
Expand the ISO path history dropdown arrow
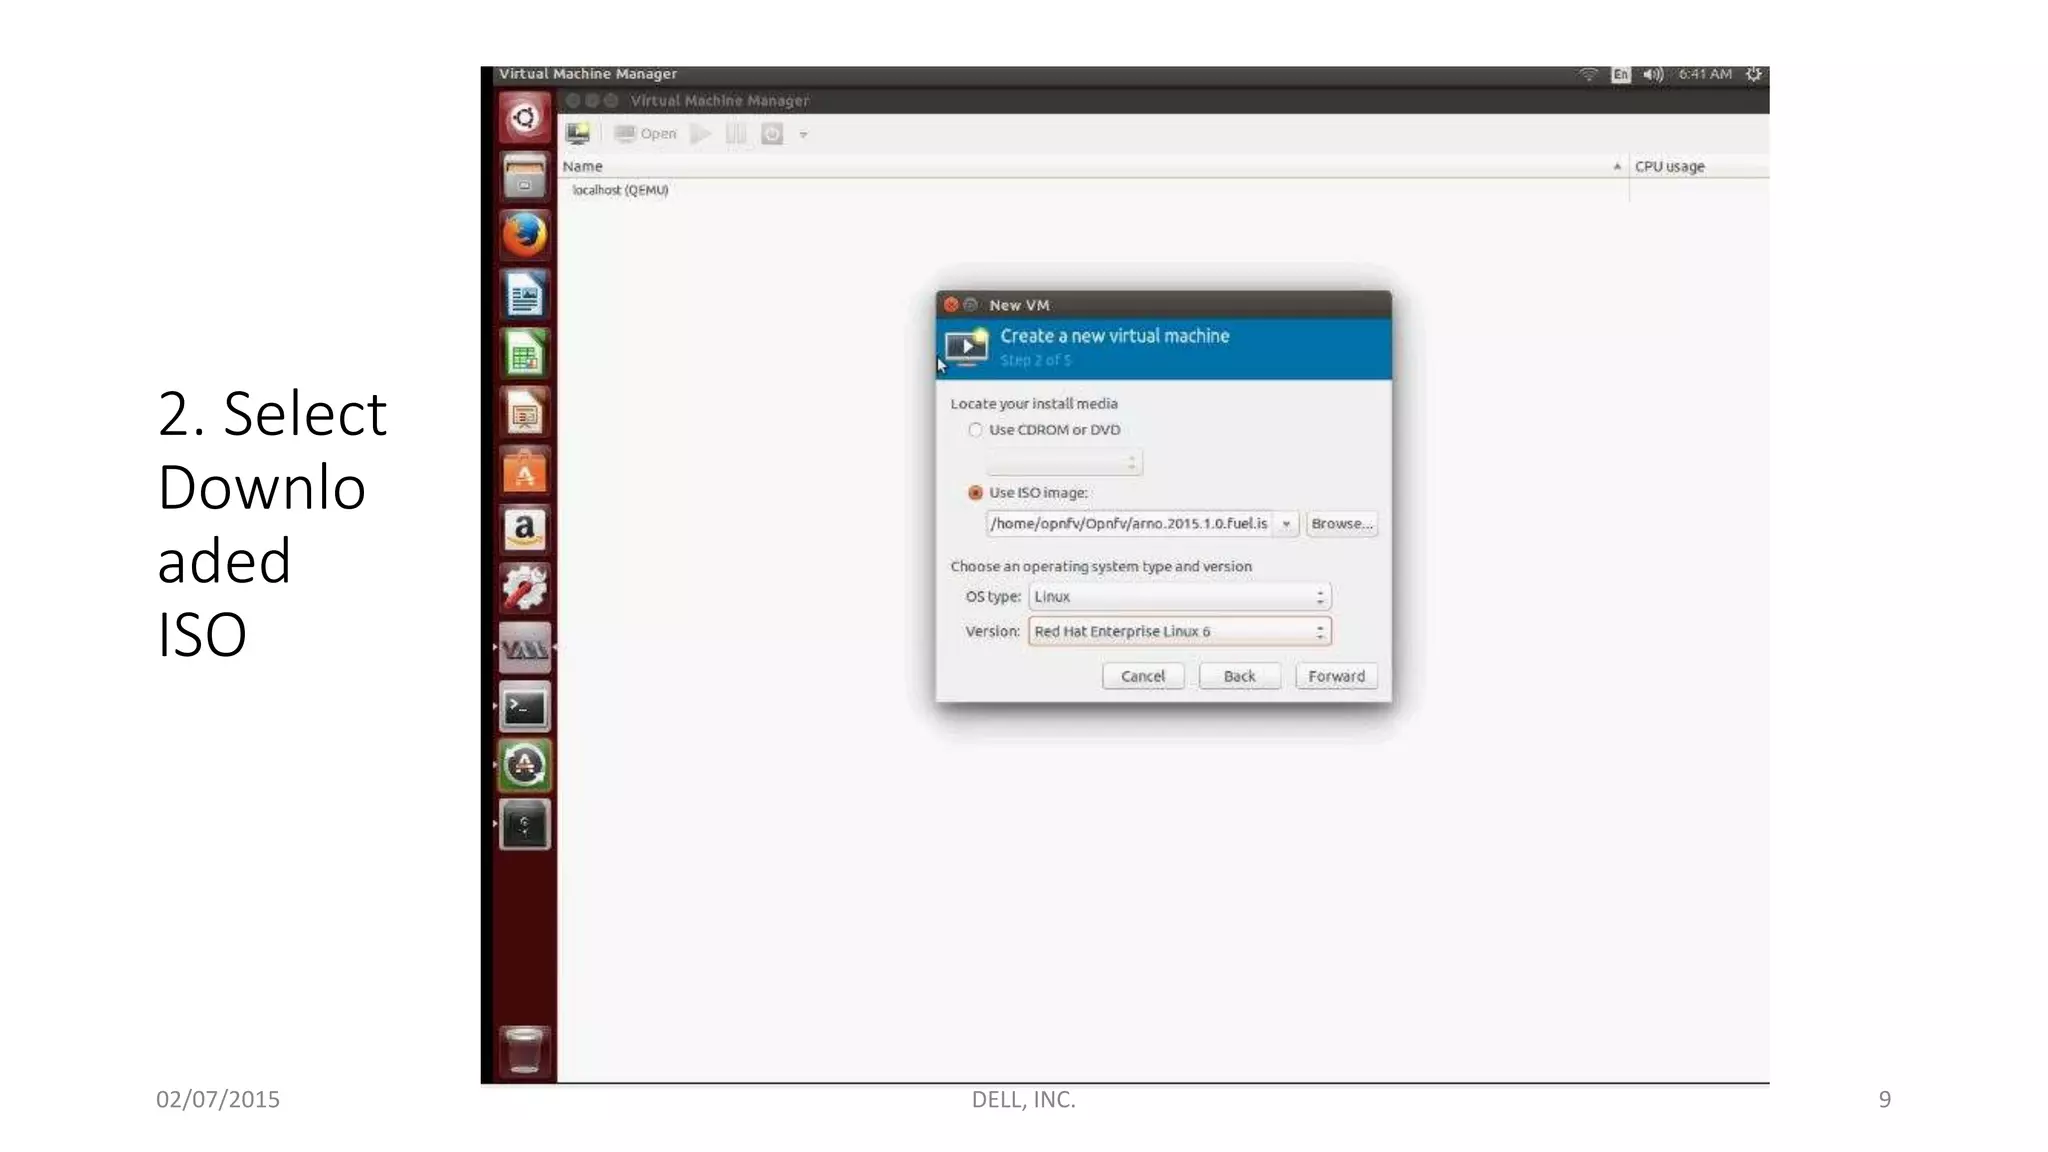coord(1286,524)
